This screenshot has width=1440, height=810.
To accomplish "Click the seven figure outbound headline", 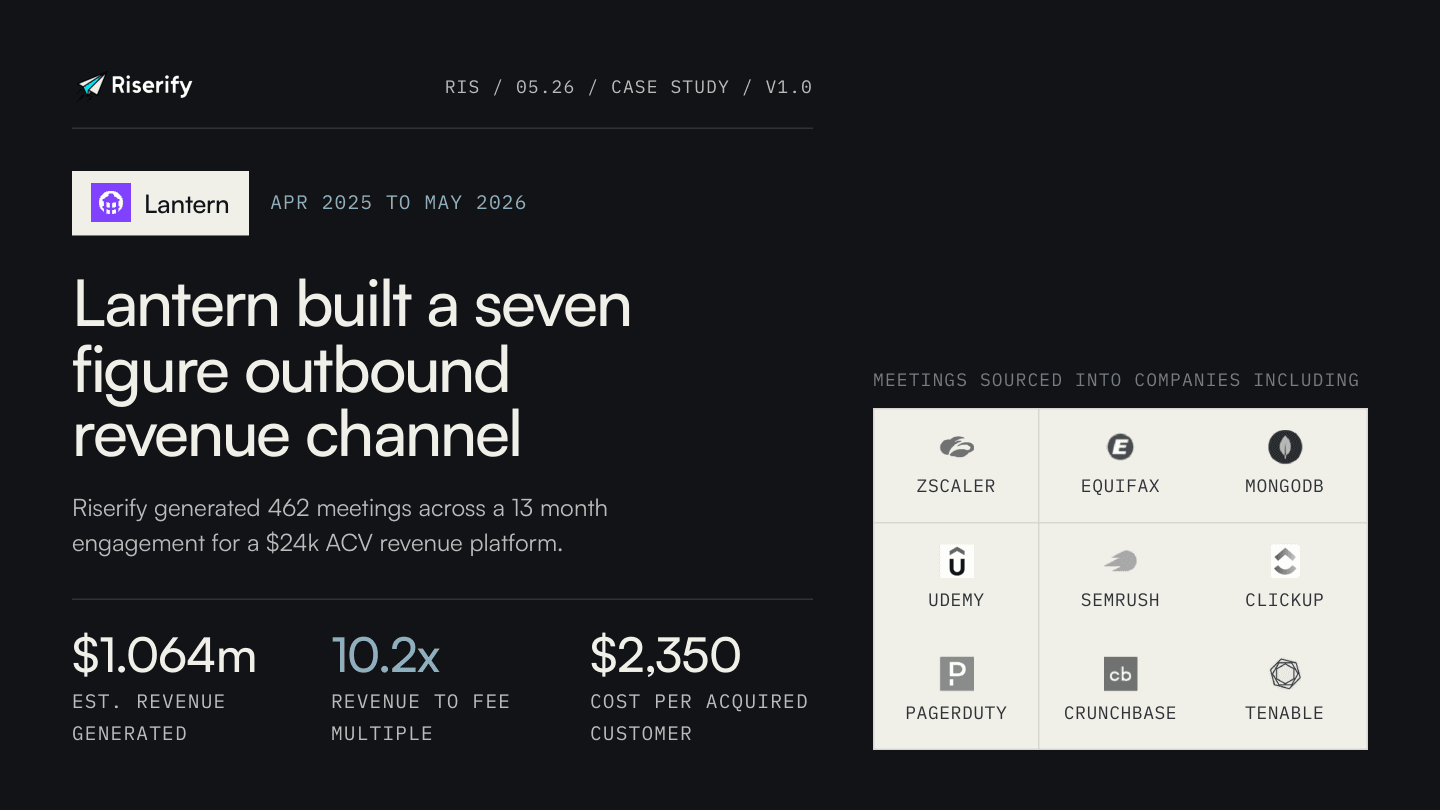I will tap(352, 369).
